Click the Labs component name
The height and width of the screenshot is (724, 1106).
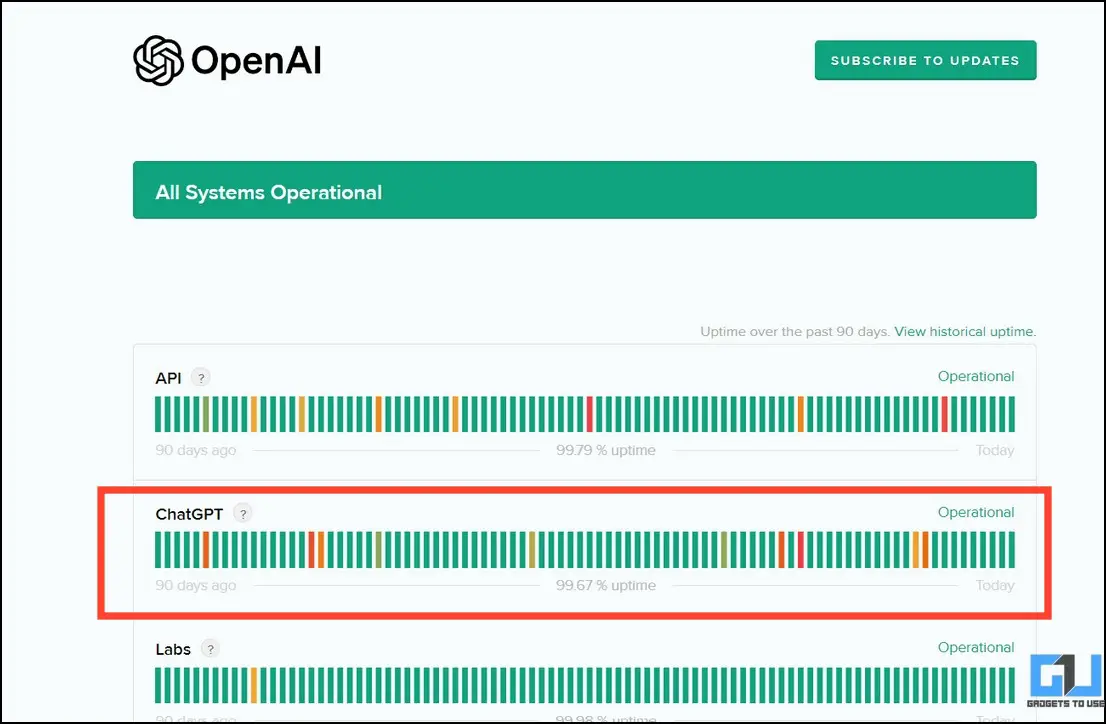pos(173,649)
